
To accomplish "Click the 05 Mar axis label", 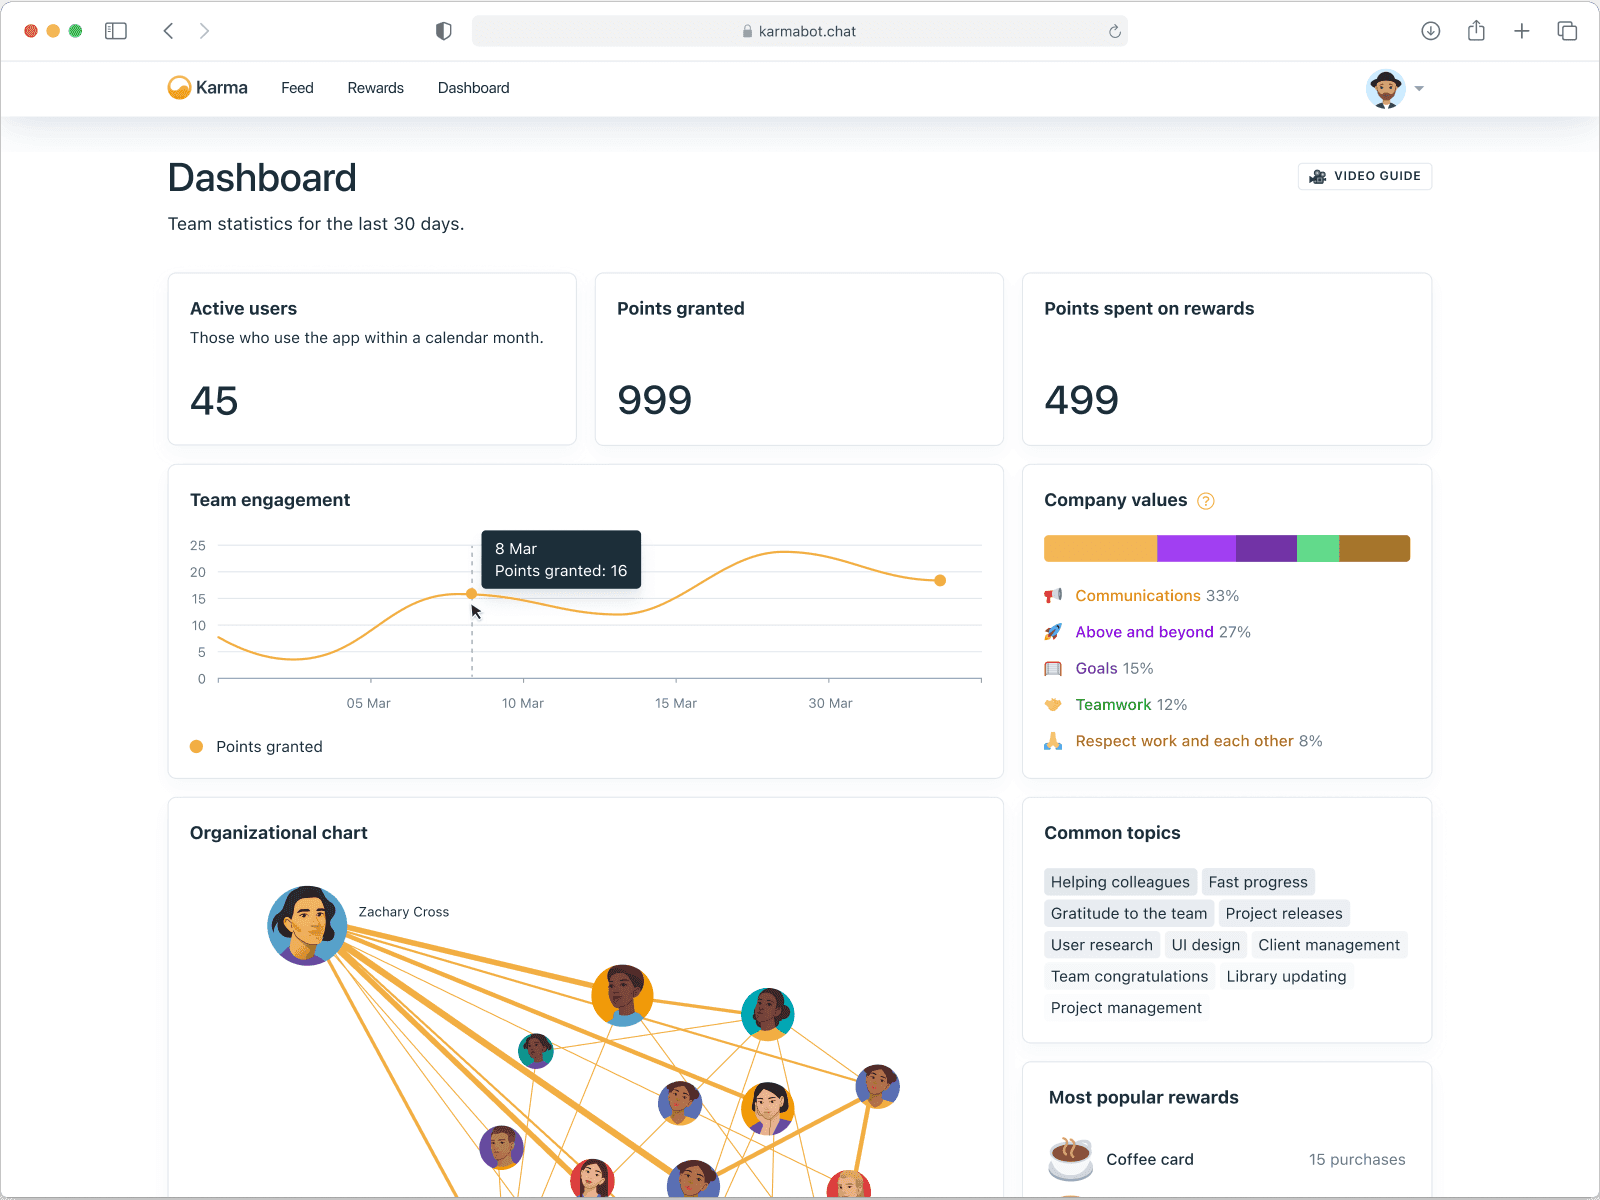I will tap(369, 703).
